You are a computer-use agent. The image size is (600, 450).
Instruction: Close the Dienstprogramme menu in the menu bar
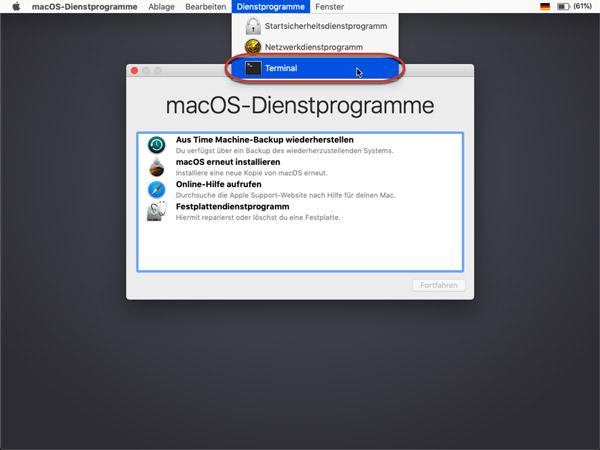click(x=271, y=7)
